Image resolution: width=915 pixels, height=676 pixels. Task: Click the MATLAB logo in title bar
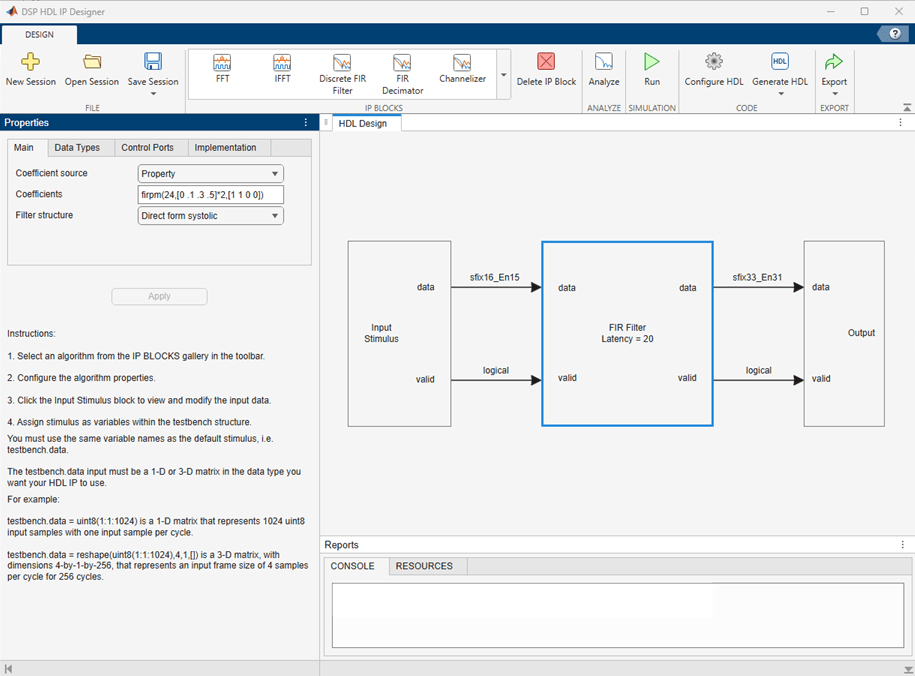coord(11,11)
